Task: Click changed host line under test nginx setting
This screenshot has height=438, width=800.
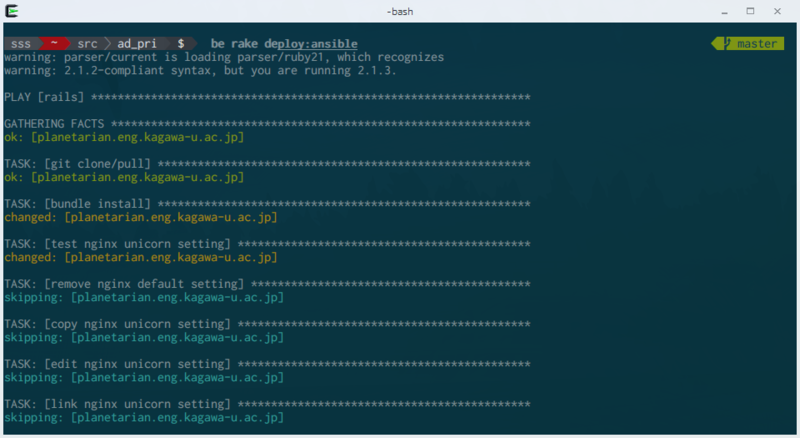Action: coord(141,257)
